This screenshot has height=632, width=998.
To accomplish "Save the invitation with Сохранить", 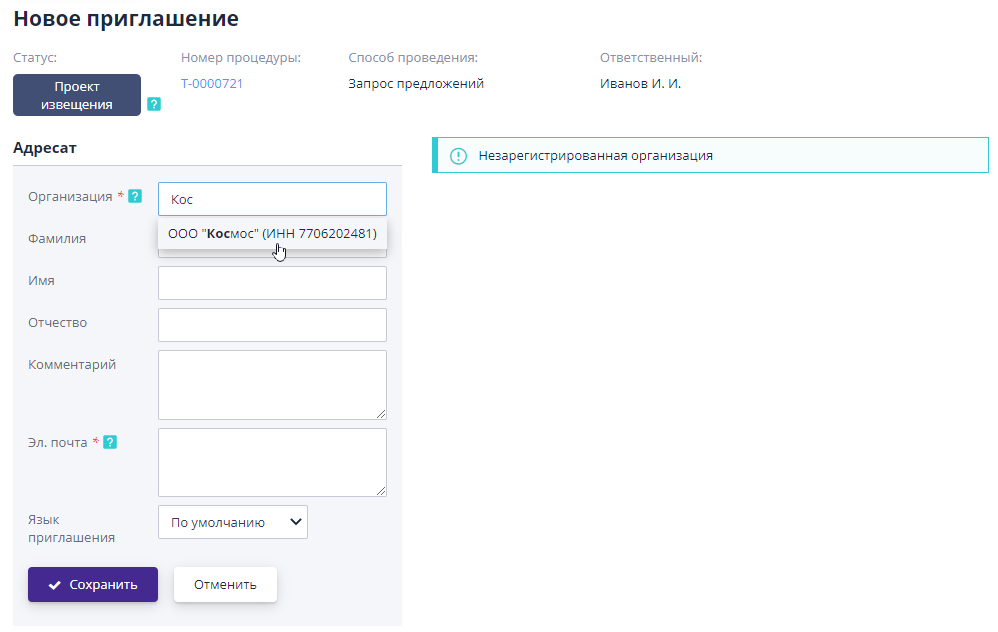I will click(x=93, y=584).
